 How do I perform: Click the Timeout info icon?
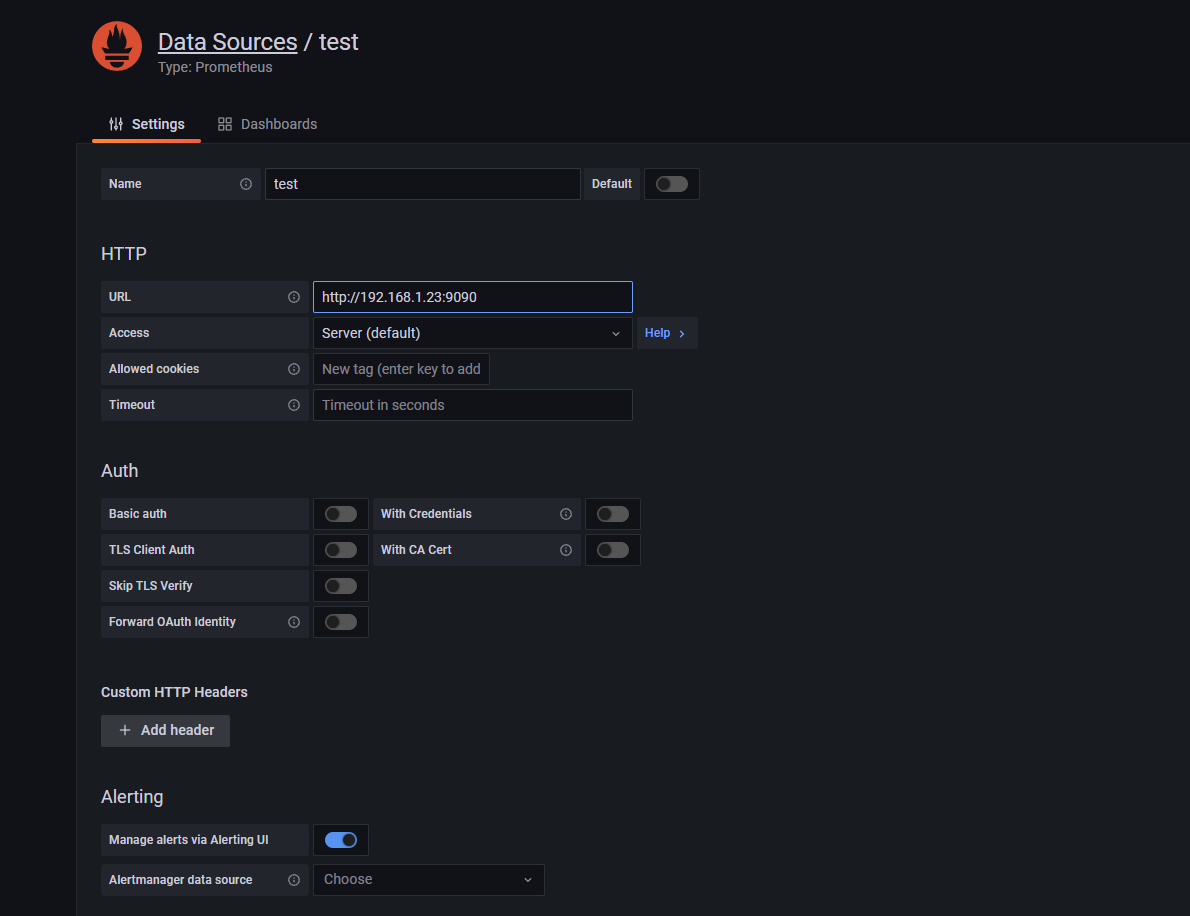[294, 405]
